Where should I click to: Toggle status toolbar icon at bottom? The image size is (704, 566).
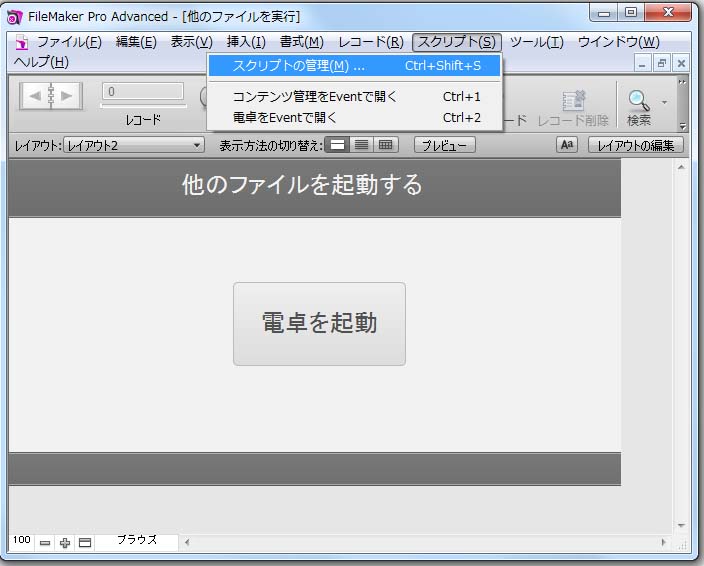(x=85, y=543)
